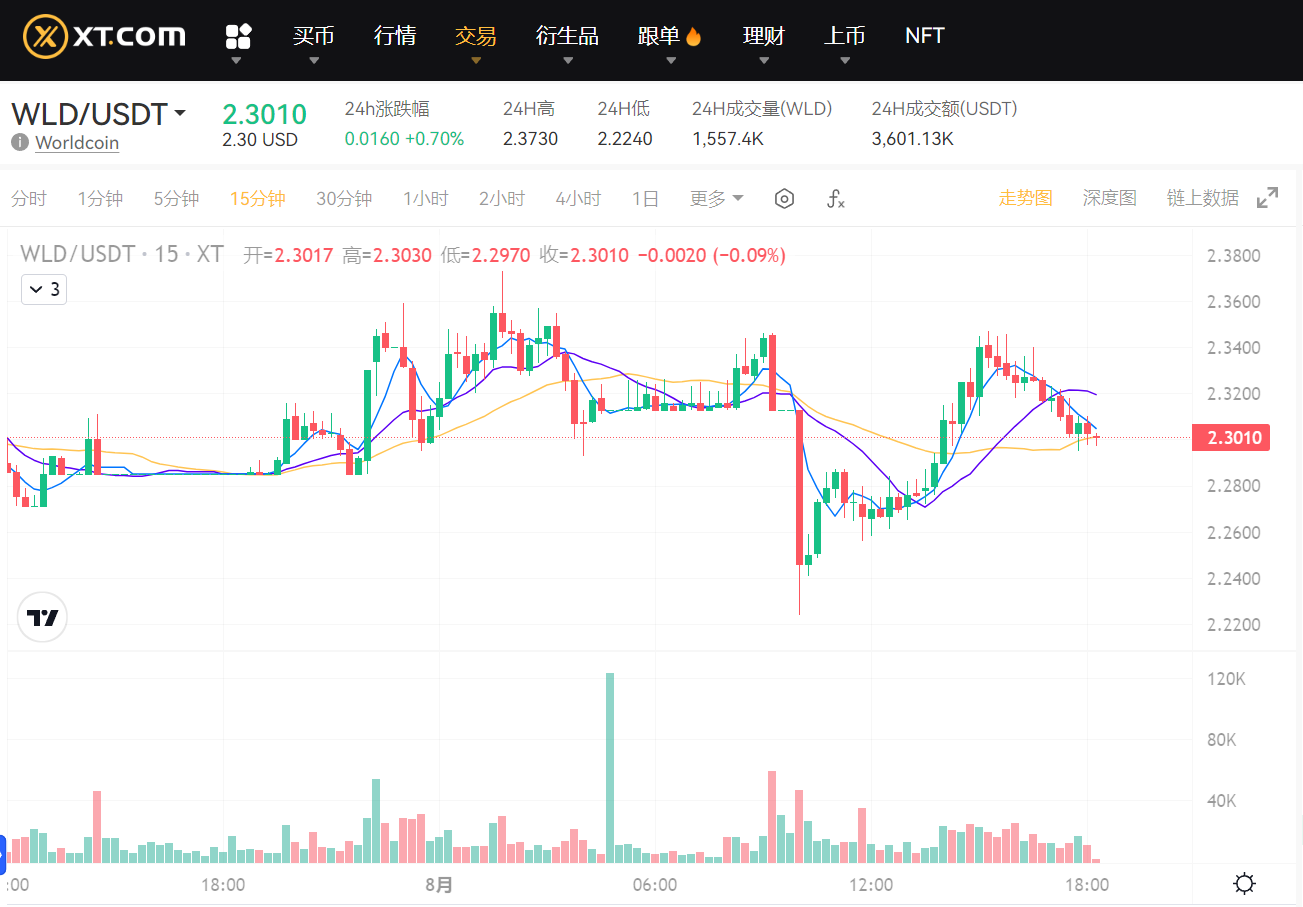Select the 4小时 timeframe
This screenshot has height=907, width=1303.
[x=578, y=199]
